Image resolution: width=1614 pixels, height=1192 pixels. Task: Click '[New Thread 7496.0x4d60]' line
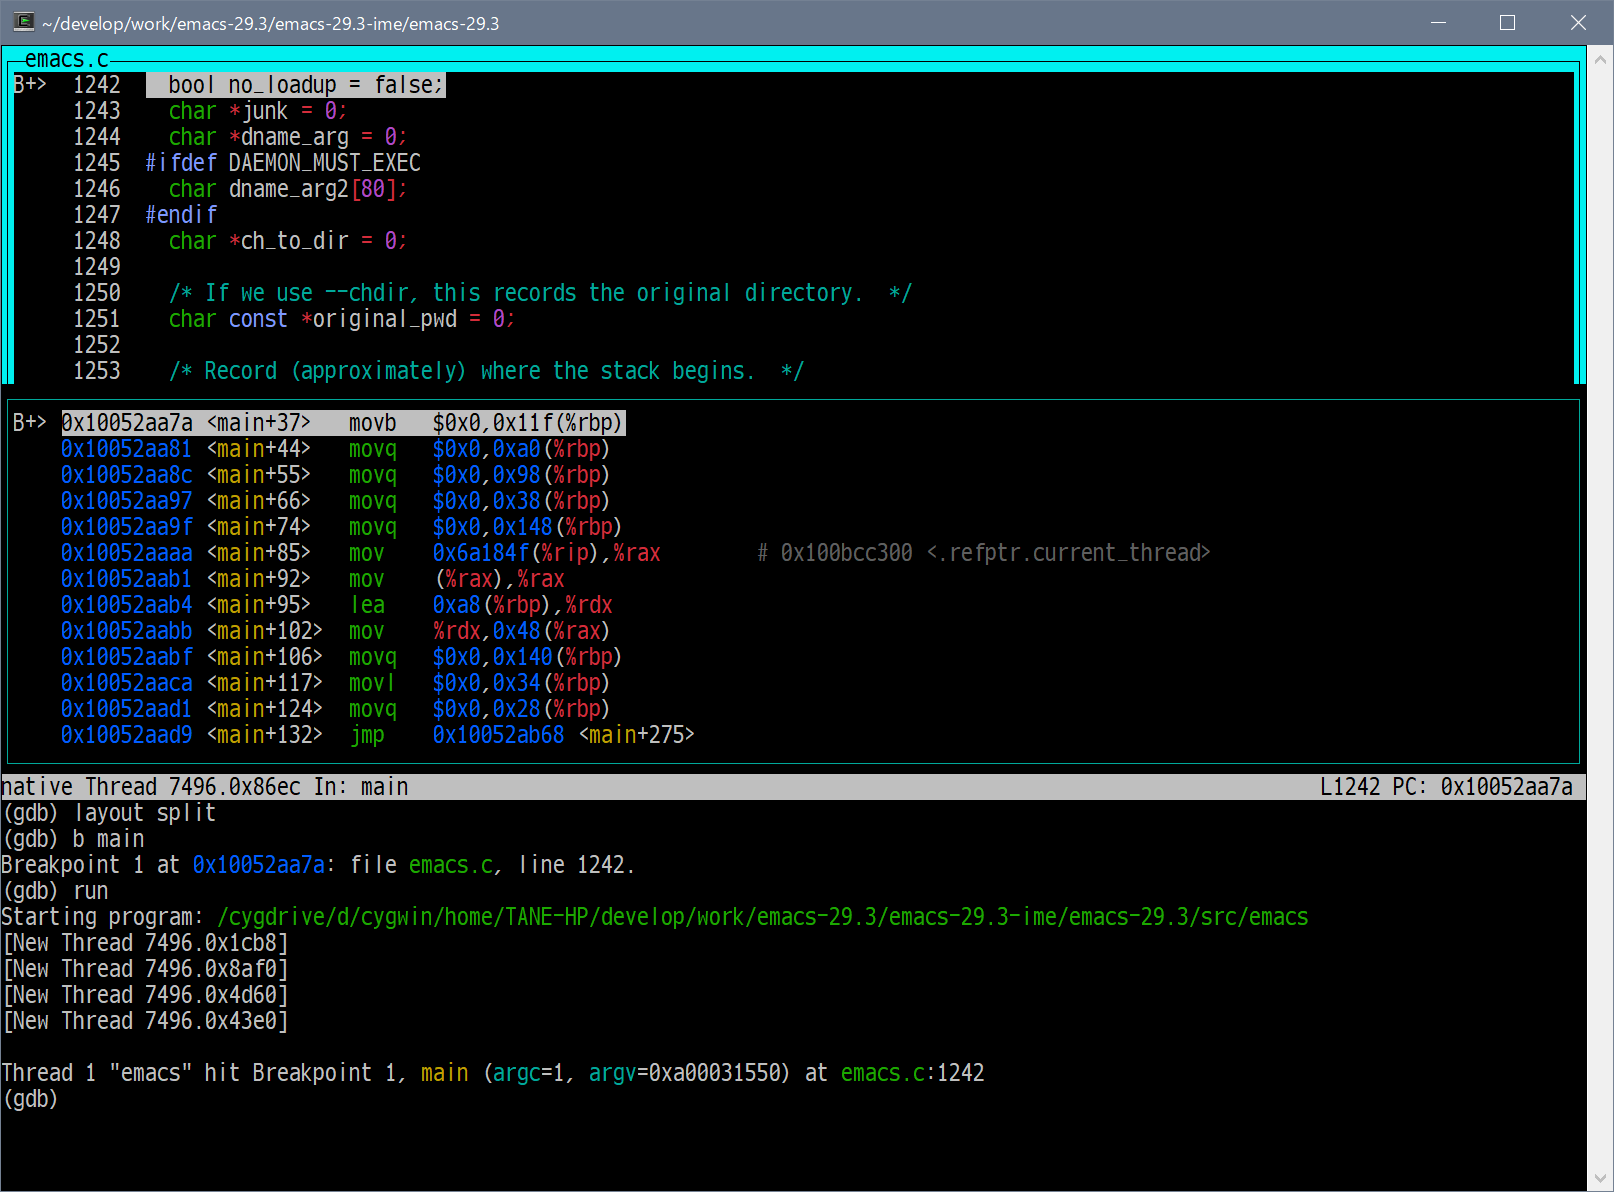[x=145, y=995]
